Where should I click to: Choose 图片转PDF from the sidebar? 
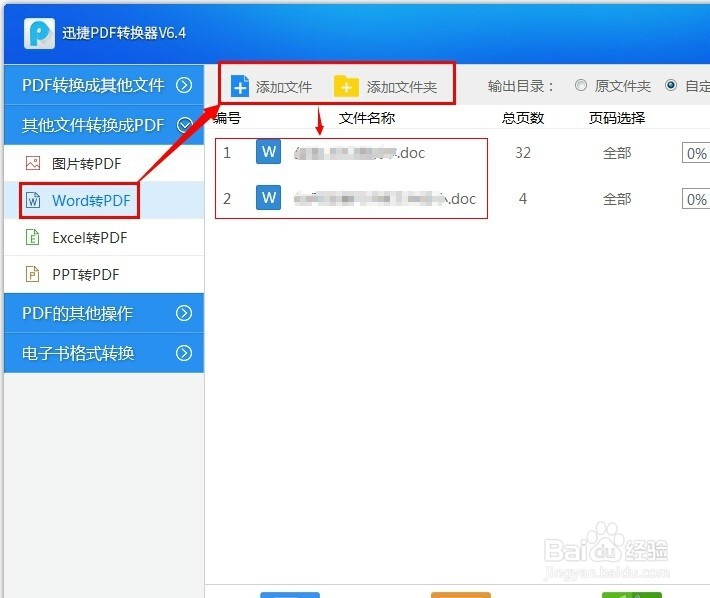tap(104, 163)
